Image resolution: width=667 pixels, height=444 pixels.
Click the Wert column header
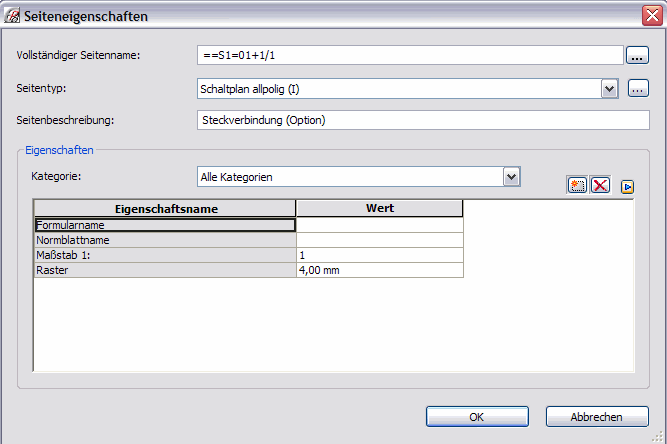click(379, 208)
